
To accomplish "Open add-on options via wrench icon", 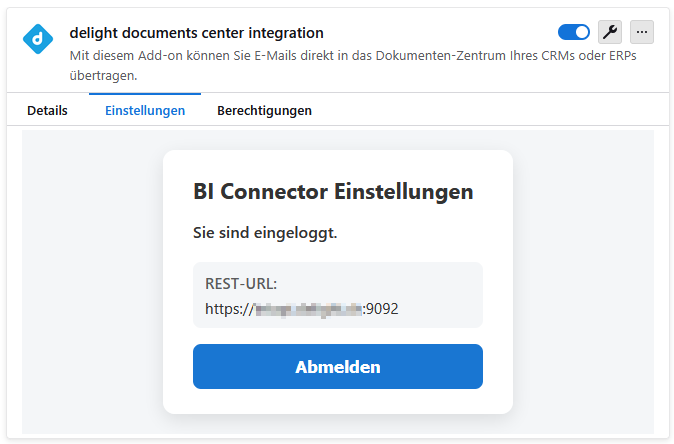I will pos(609,32).
